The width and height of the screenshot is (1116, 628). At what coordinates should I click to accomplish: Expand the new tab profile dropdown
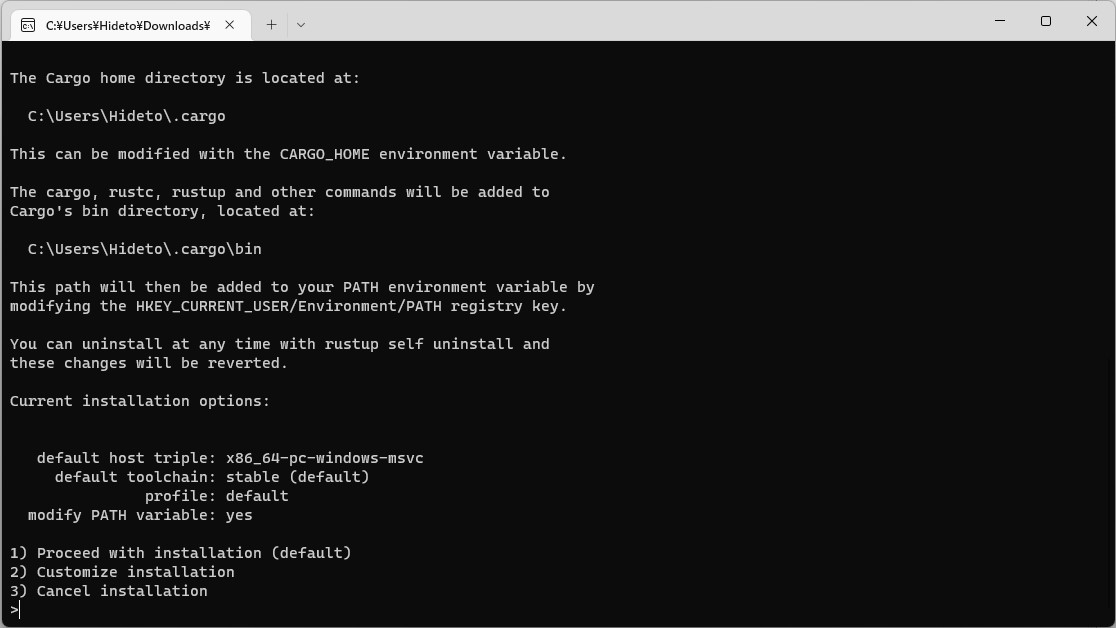click(301, 25)
